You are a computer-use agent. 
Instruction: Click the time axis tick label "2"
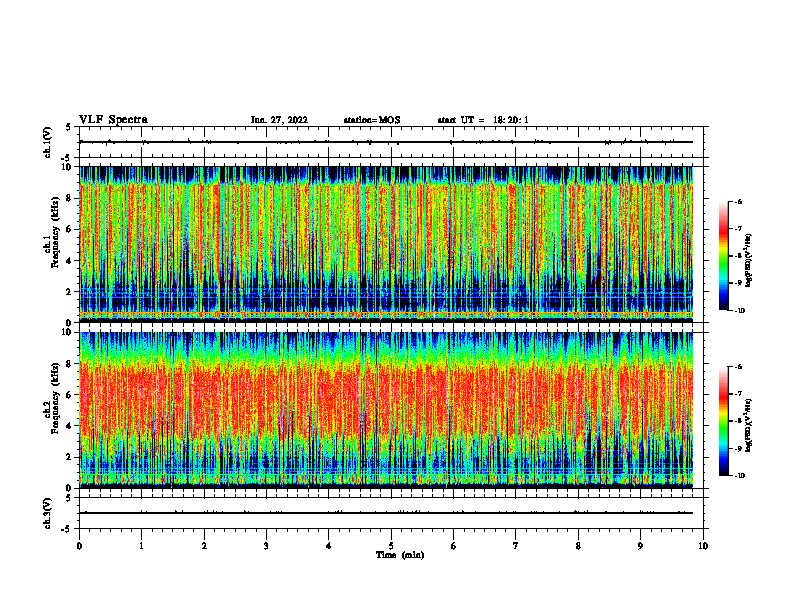204,546
